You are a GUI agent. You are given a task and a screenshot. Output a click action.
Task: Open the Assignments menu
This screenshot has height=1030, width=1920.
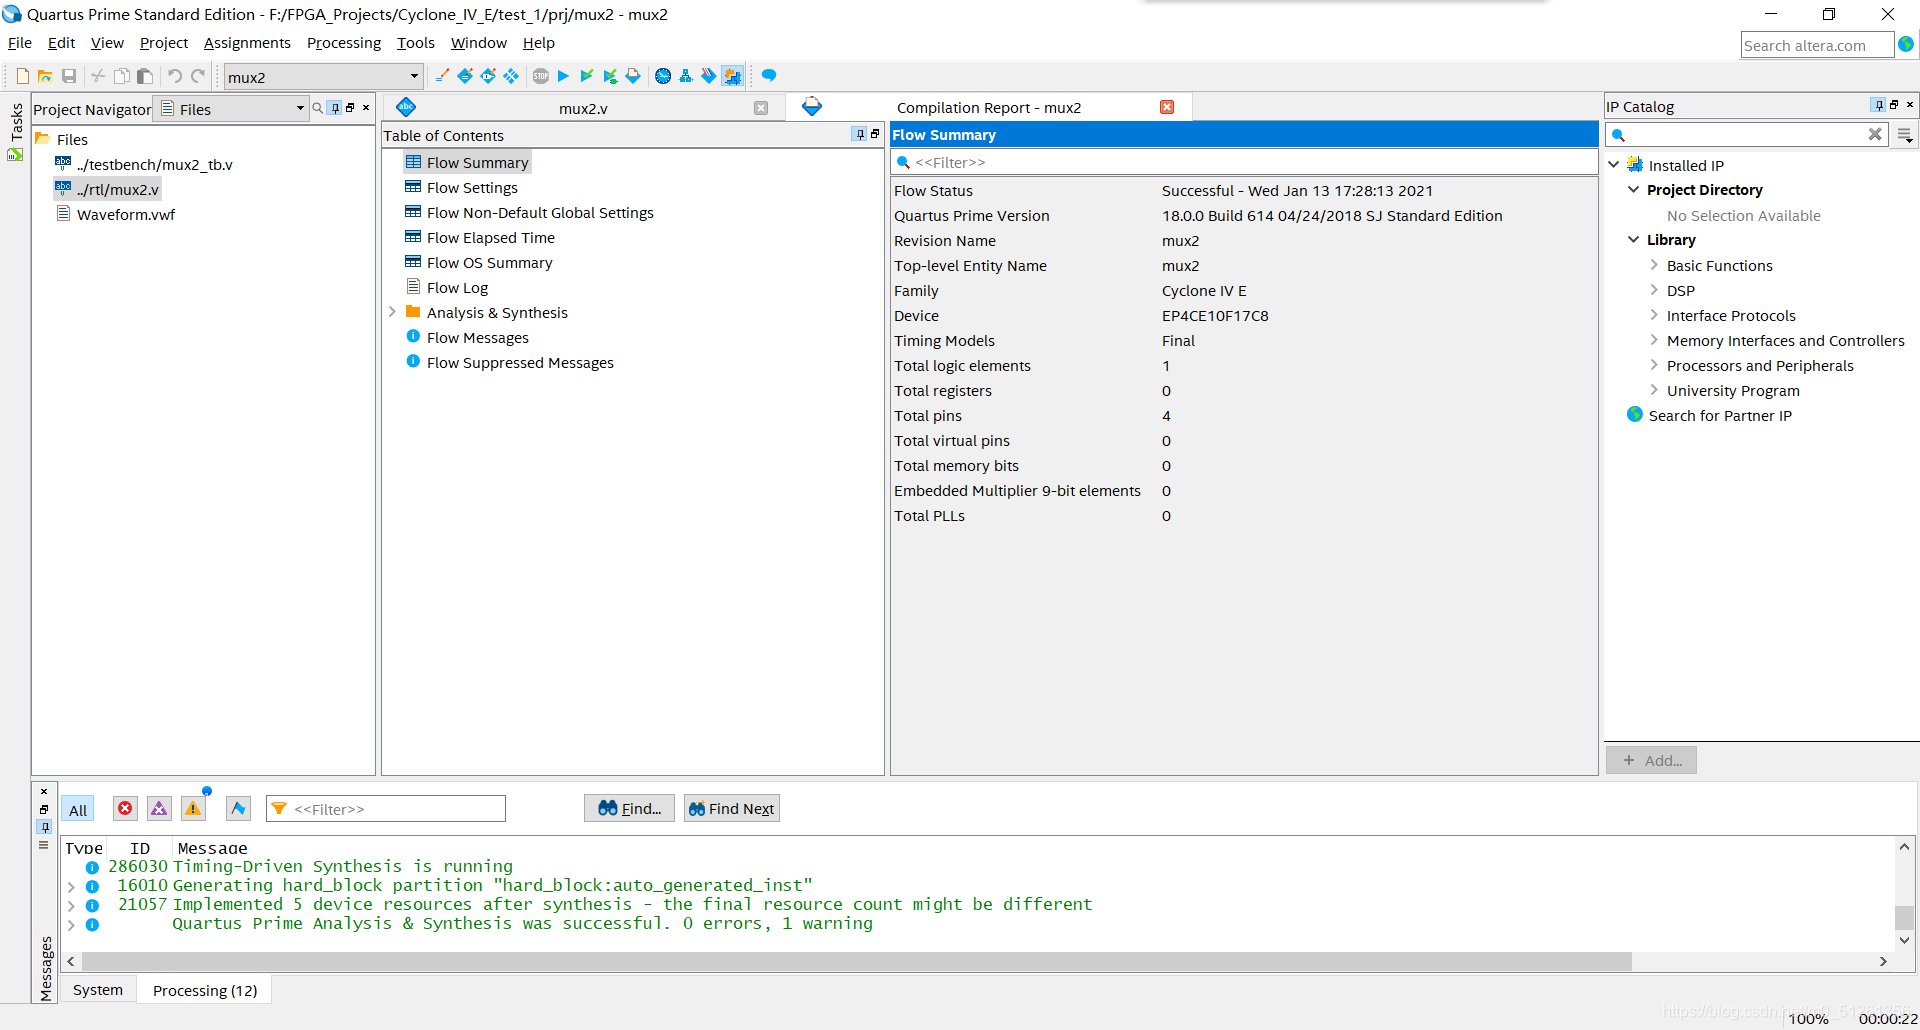[247, 43]
